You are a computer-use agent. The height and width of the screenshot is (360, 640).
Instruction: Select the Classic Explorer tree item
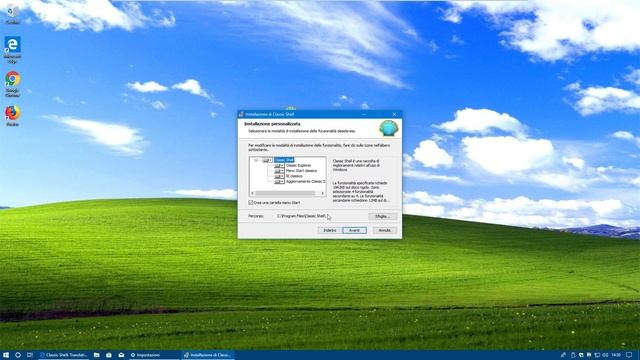298,166
